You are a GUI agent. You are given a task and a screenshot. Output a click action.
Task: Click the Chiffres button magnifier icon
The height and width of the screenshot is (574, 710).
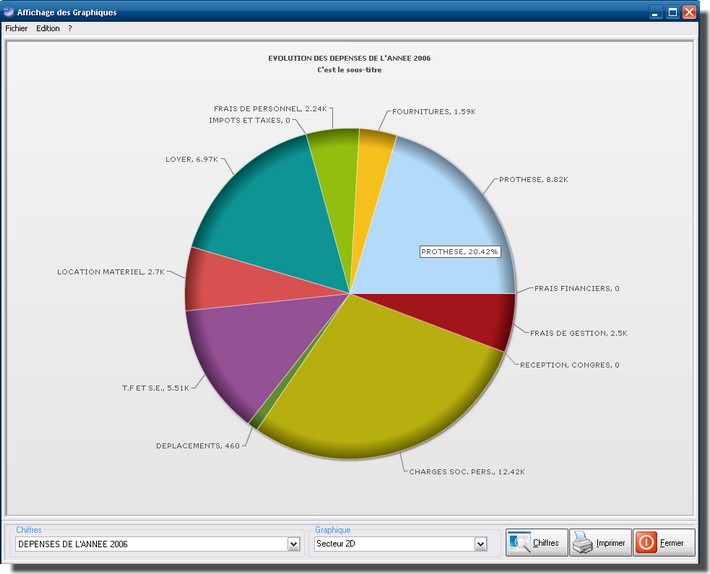[x=520, y=543]
